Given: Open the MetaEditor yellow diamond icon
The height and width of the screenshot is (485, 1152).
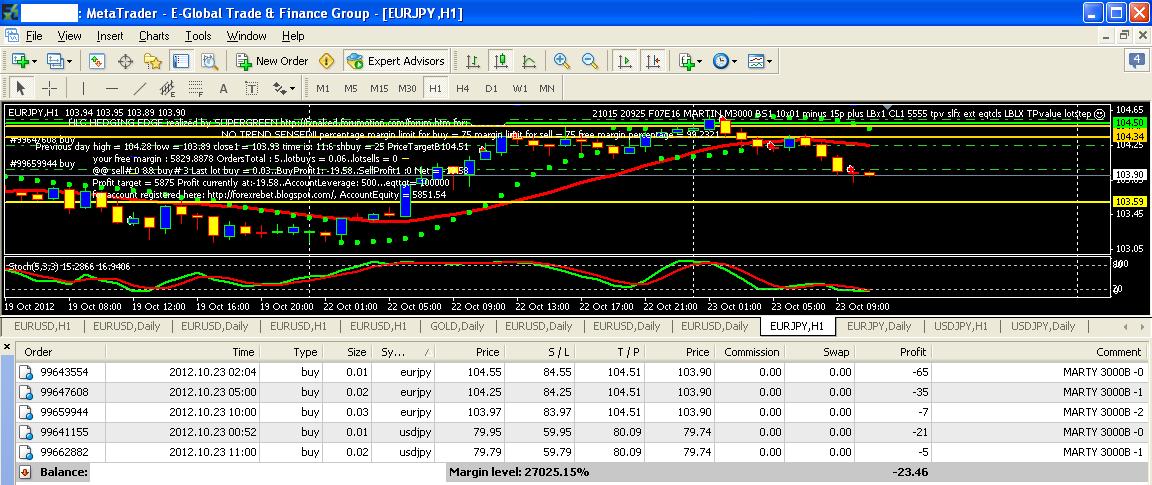Looking at the screenshot, I should tap(327, 61).
